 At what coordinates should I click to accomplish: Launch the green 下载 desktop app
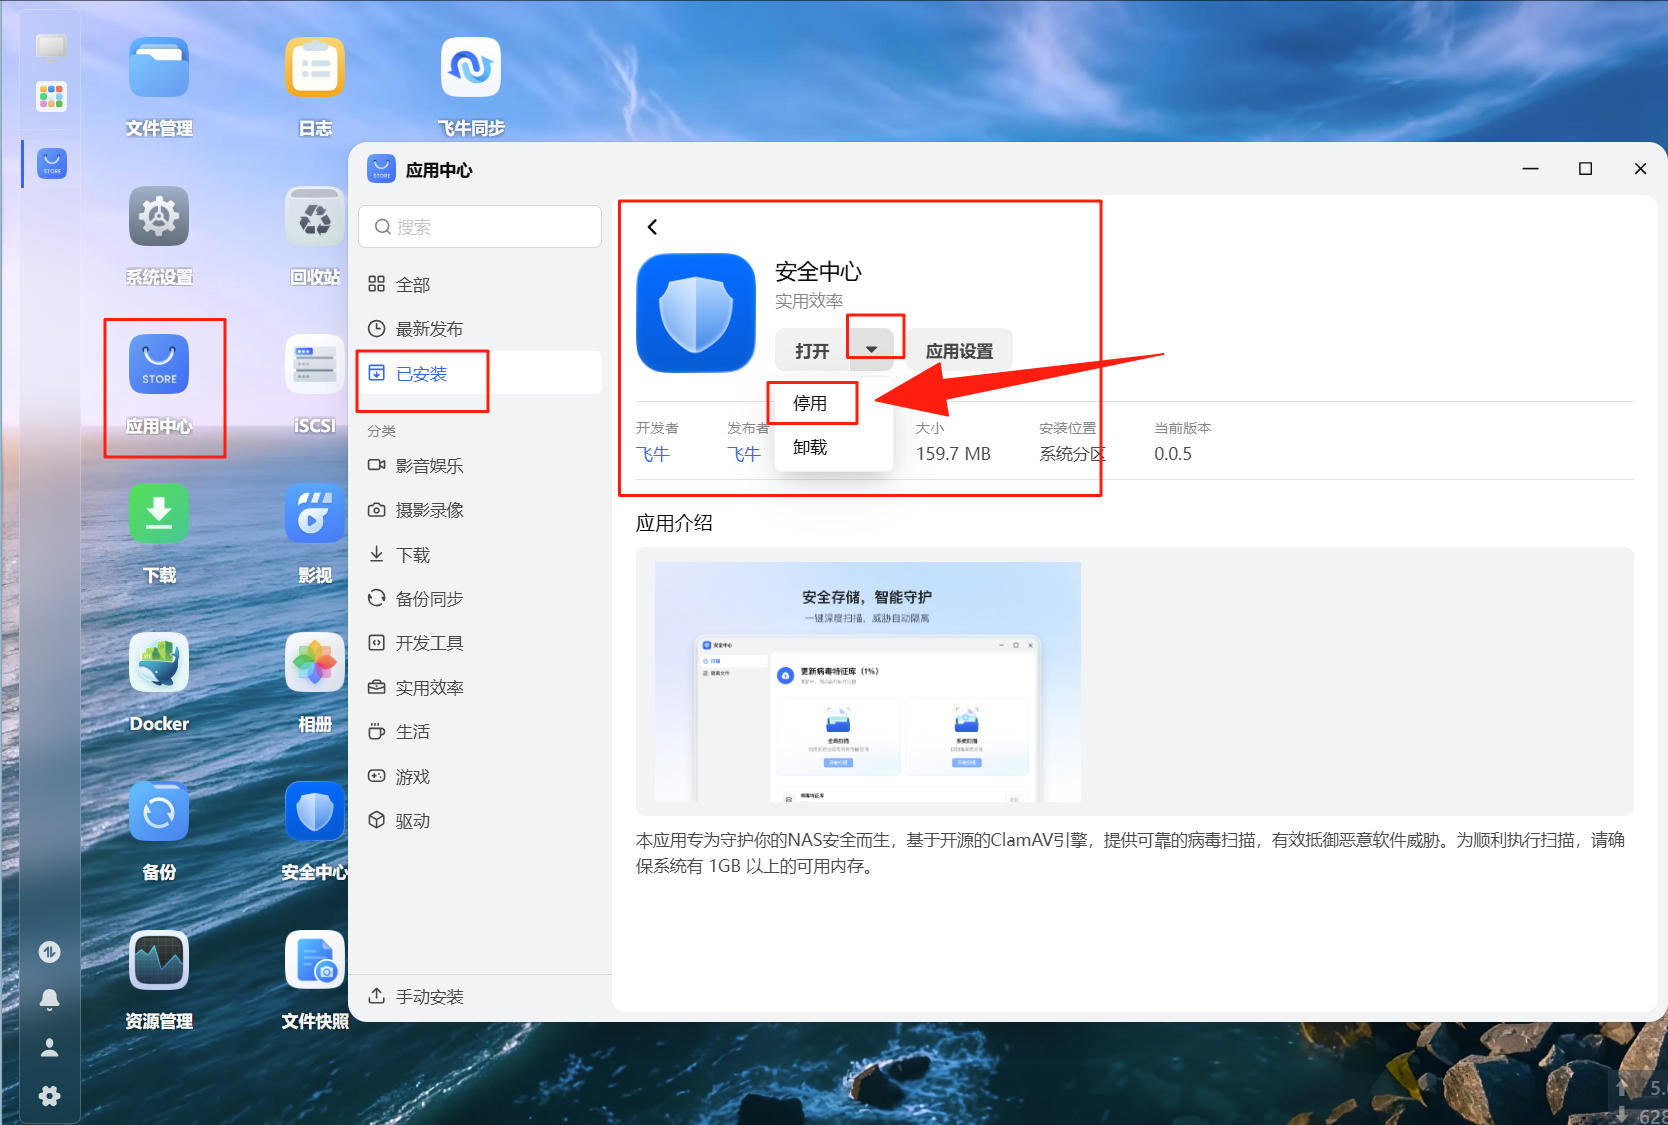159,514
